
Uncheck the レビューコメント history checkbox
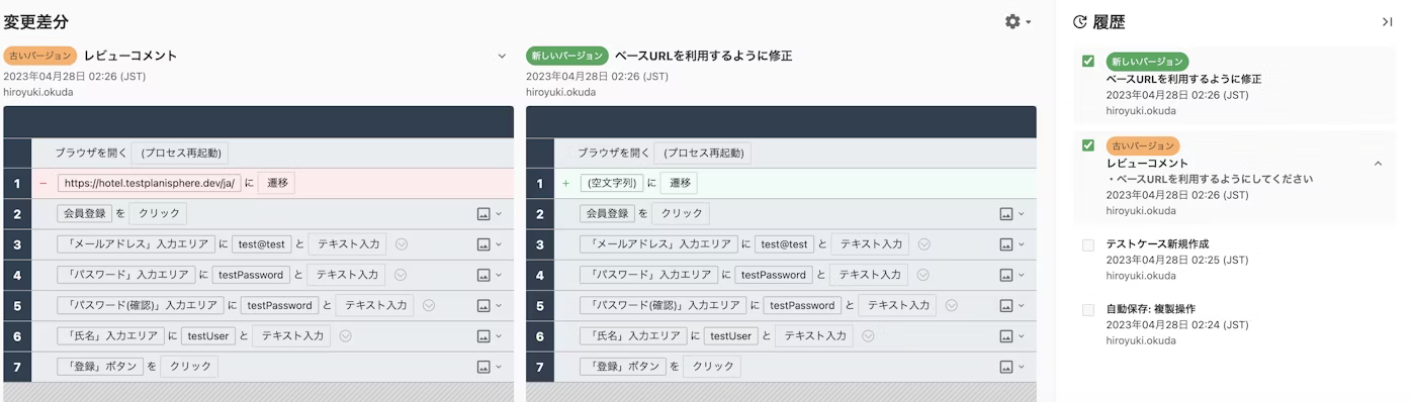click(1088, 146)
